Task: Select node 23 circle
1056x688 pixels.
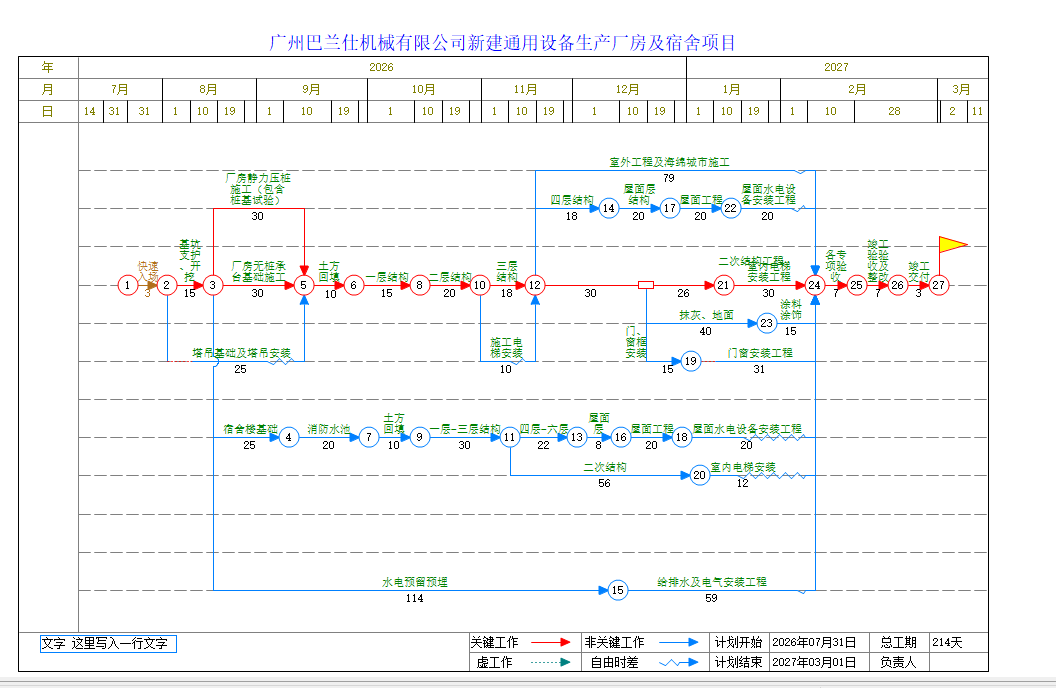Action: click(767, 324)
